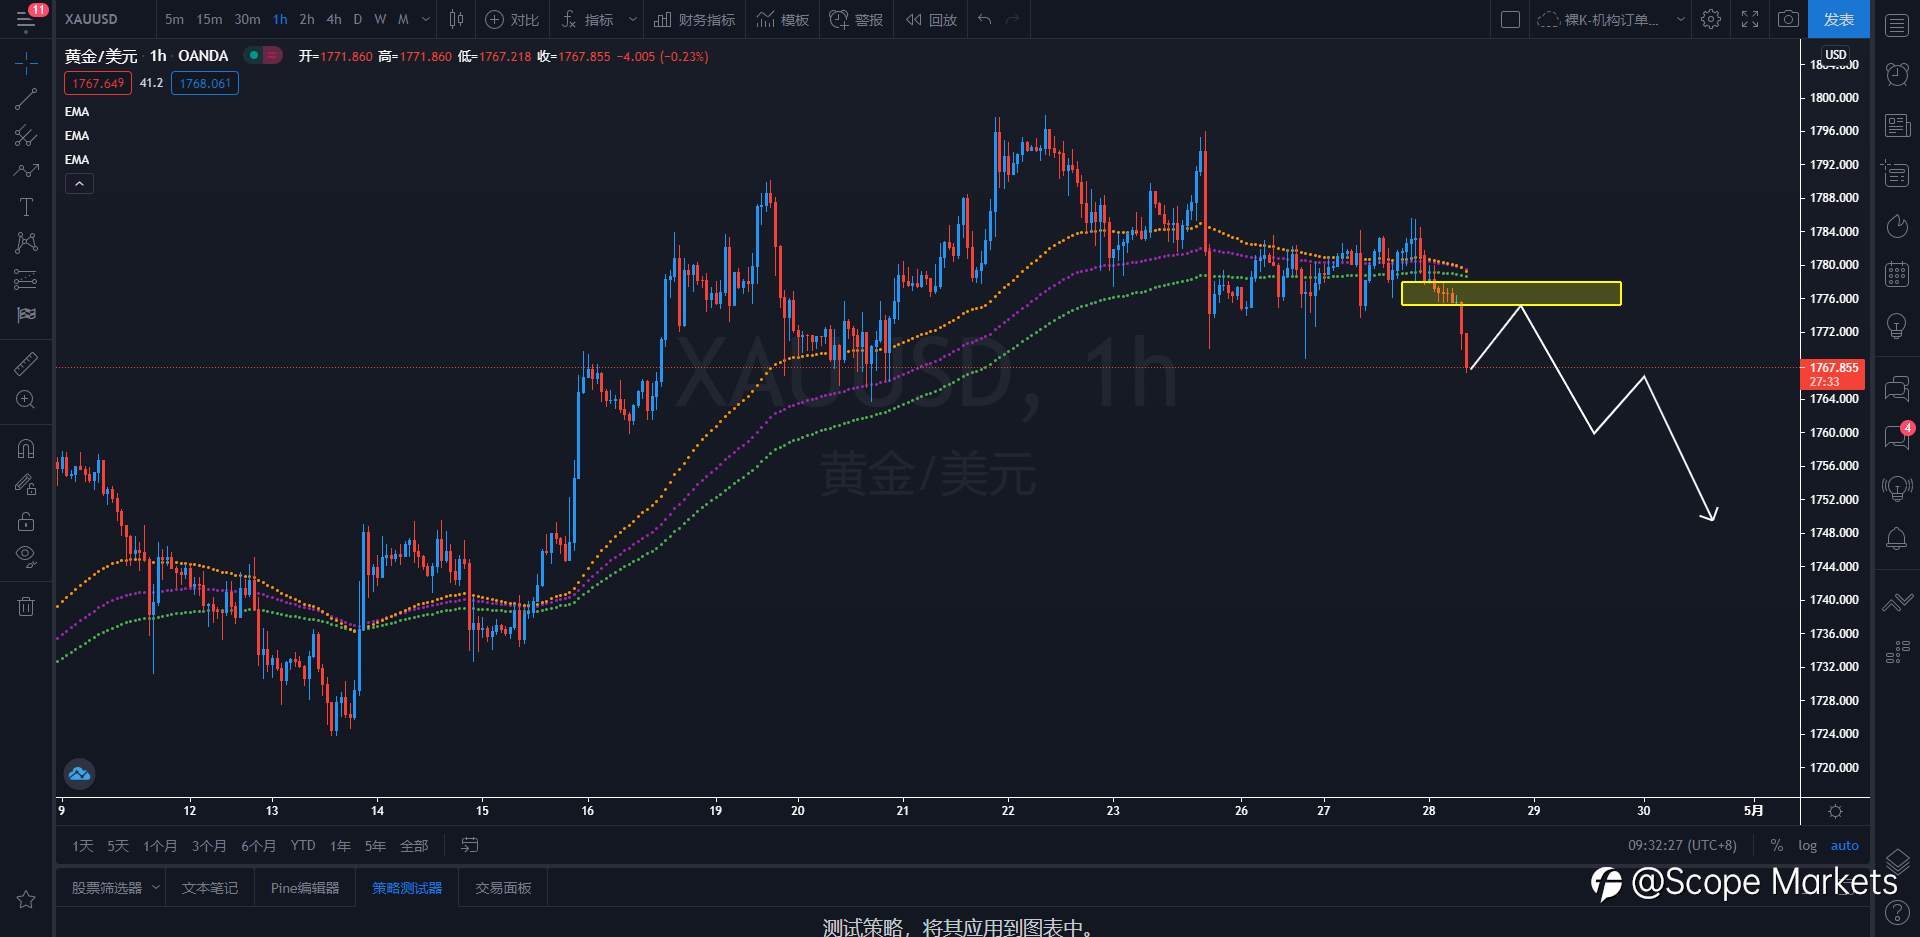
Task: Switch to the 文本笔记 tab
Action: (x=210, y=888)
